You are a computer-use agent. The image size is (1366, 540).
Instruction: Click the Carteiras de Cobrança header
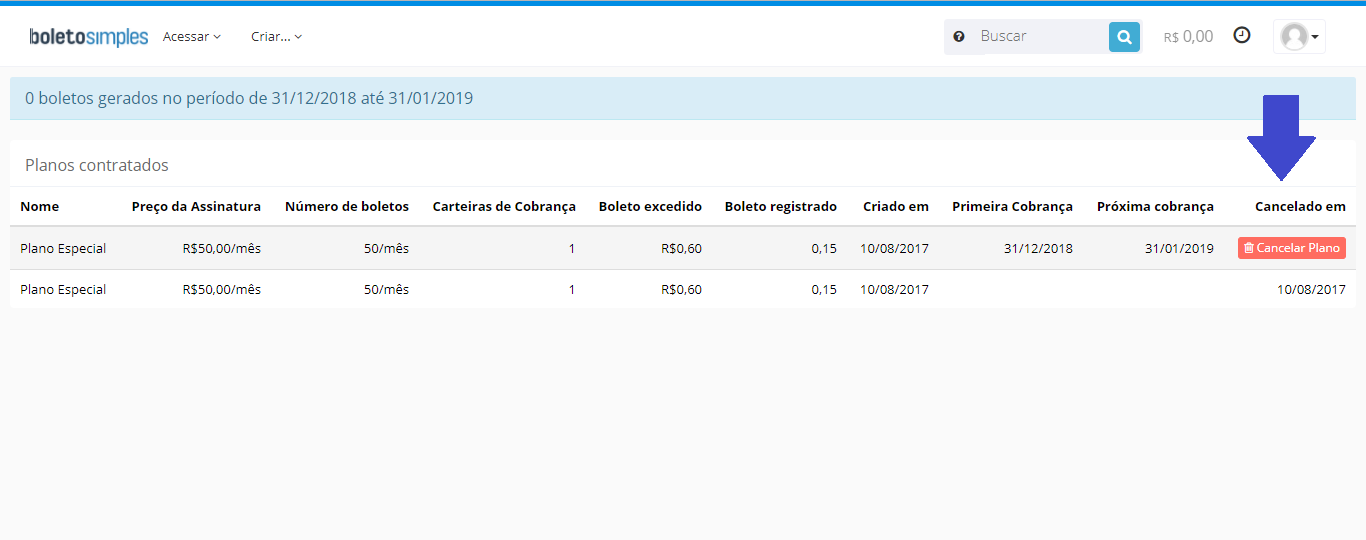(x=504, y=207)
